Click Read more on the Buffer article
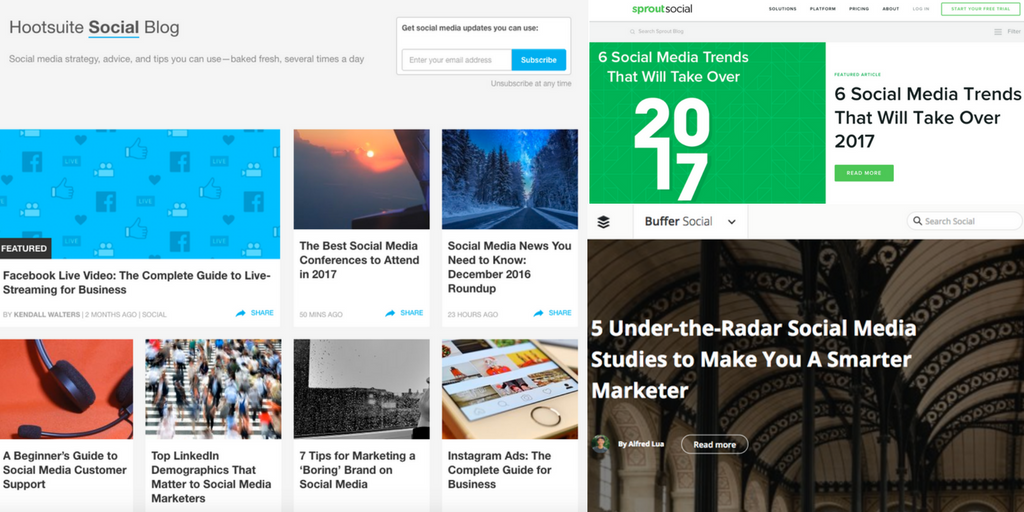The width and height of the screenshot is (1024, 512). click(714, 445)
